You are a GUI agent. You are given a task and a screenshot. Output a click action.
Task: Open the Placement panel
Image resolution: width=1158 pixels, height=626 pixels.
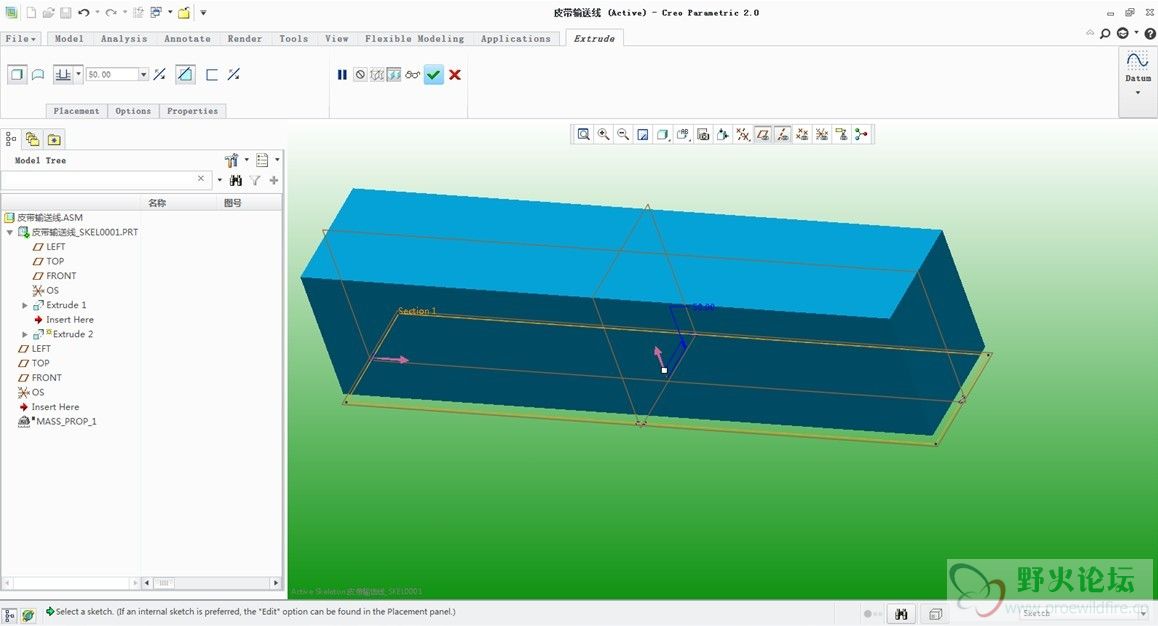76,111
